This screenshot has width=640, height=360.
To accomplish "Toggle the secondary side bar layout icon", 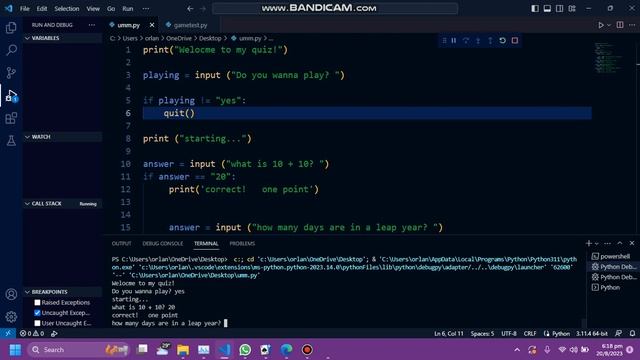I will point(560,8).
